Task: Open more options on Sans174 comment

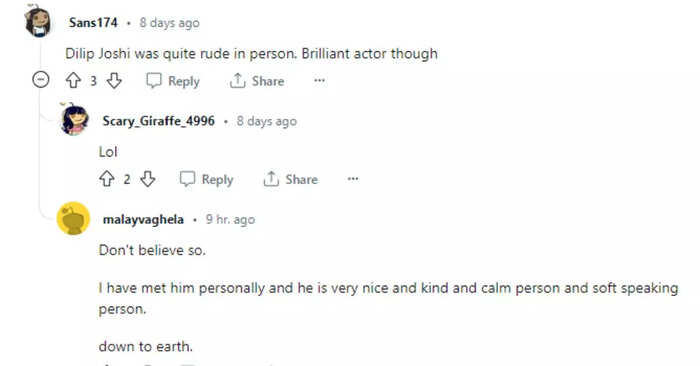Action: (x=319, y=81)
